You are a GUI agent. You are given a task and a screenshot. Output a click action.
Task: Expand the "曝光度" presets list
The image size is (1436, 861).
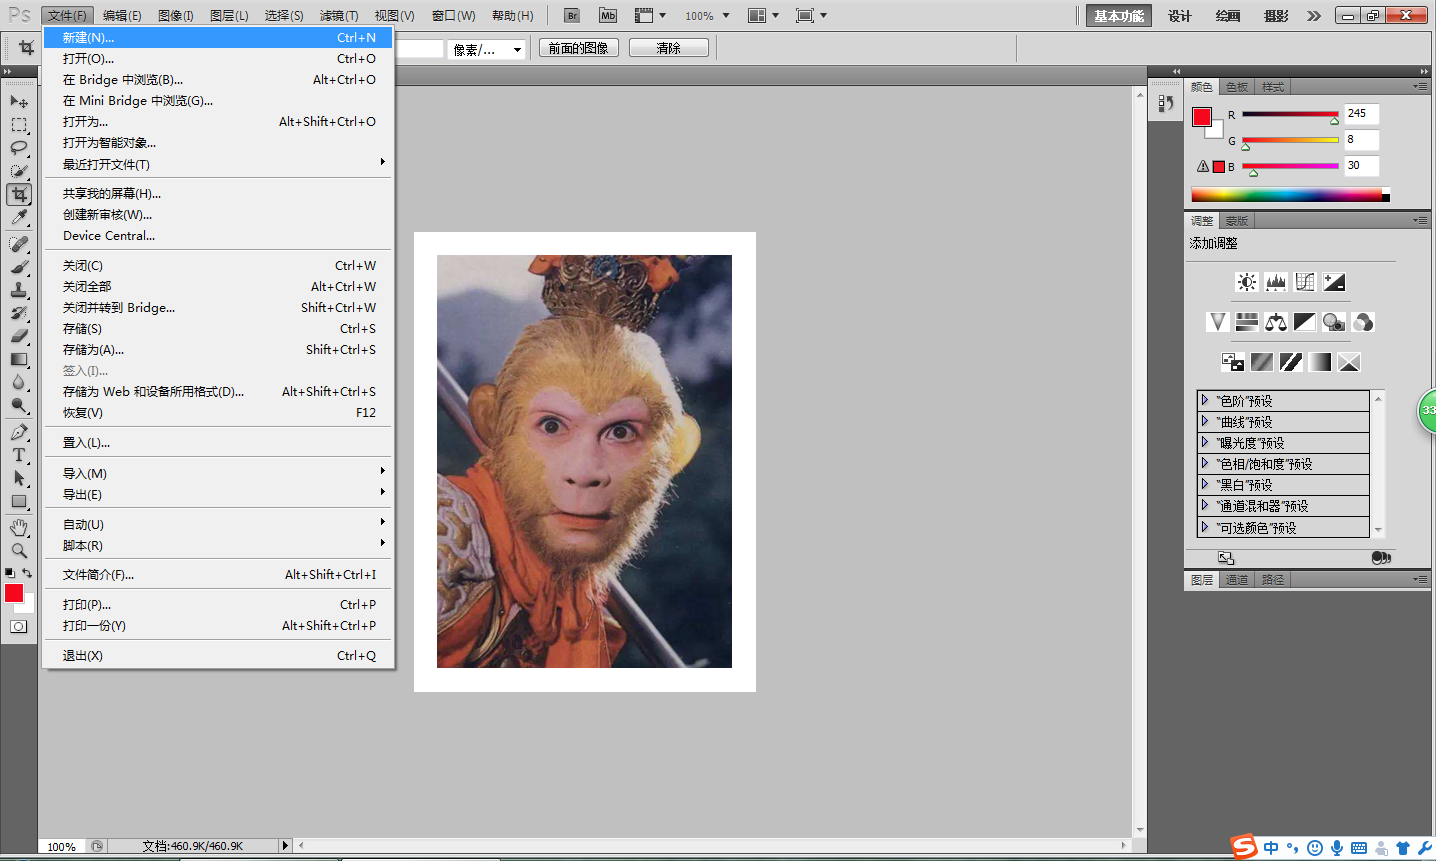click(1205, 442)
